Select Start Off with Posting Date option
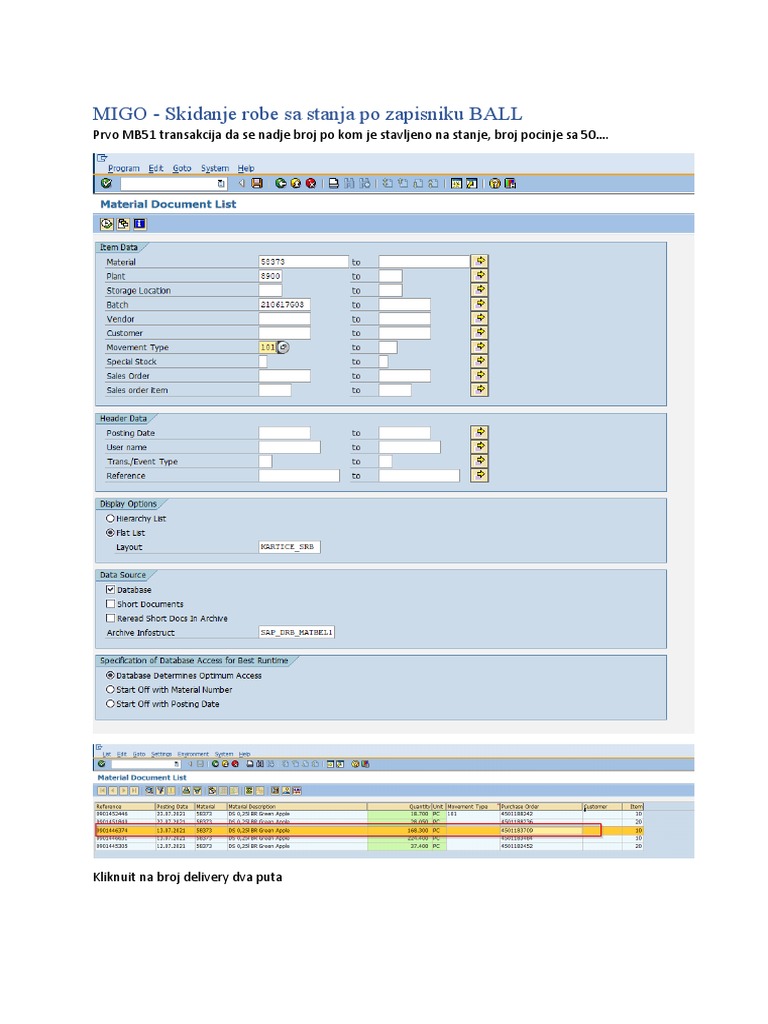Screen dimensions: 768x1024 (x=110, y=704)
